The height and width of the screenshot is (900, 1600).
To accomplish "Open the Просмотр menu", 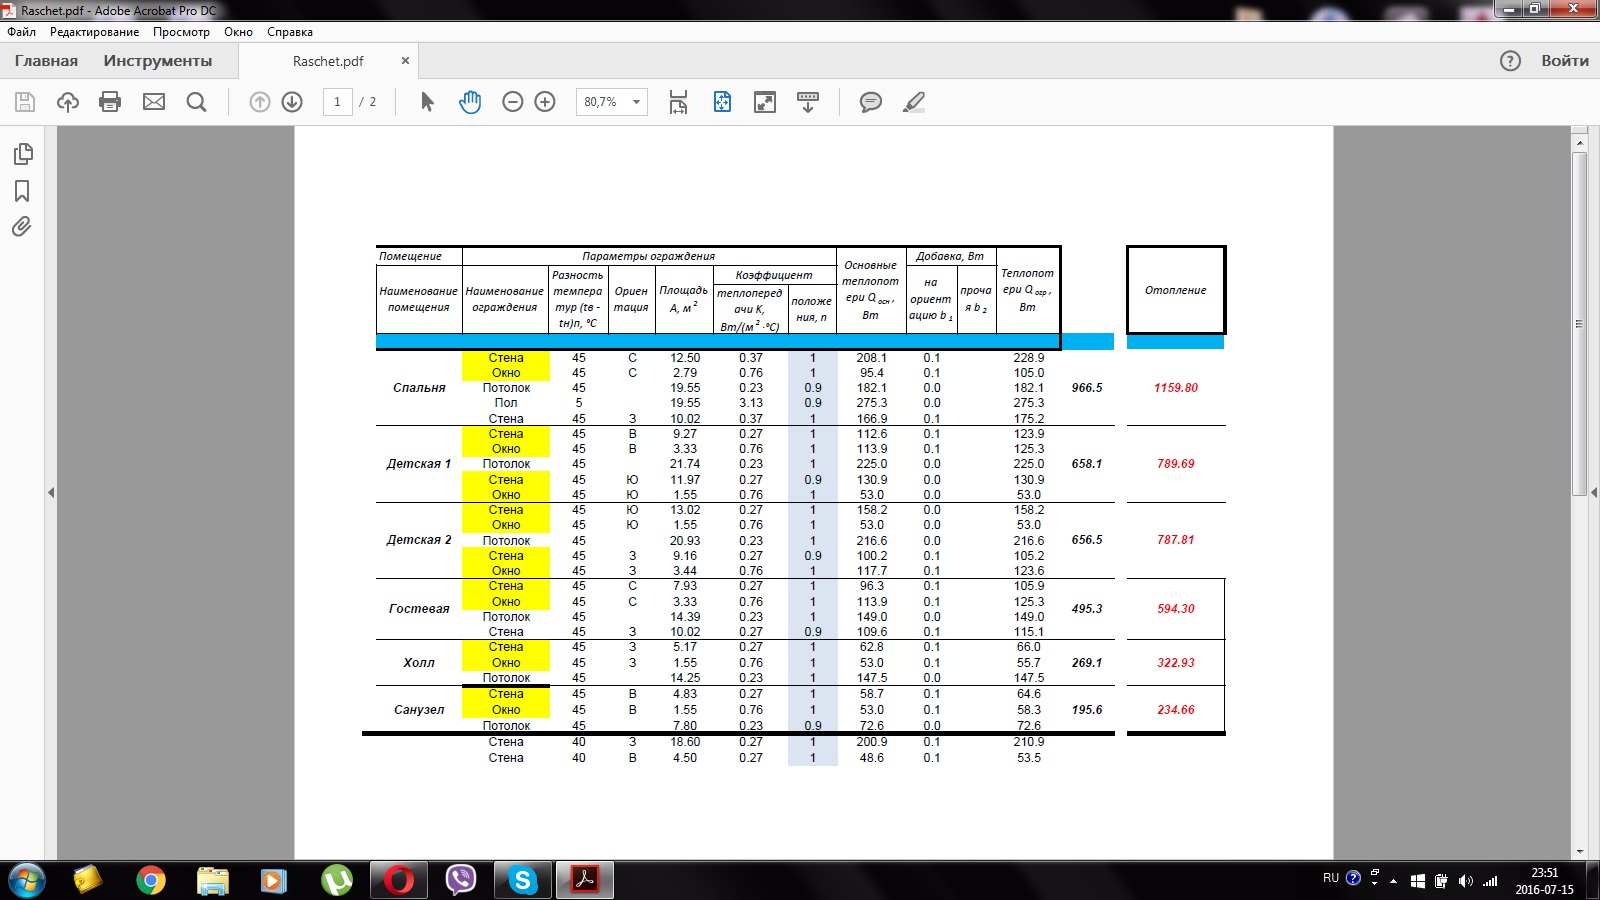I will (x=182, y=32).
